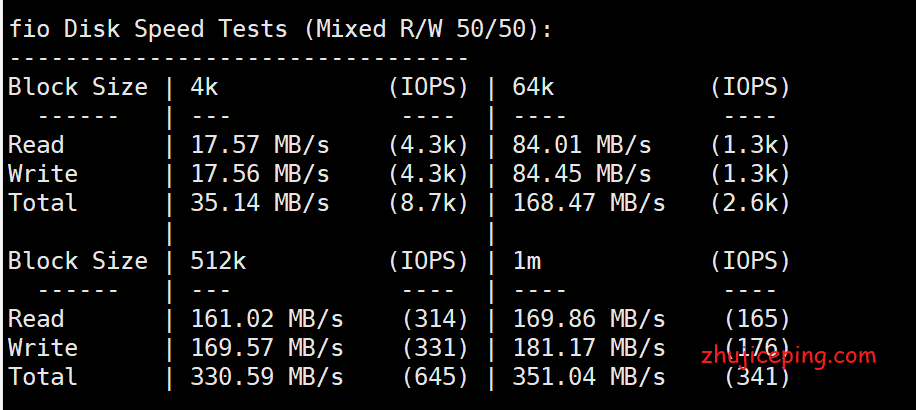Select the 181.17 MB/s write speed
The image size is (916, 410).
(589, 348)
